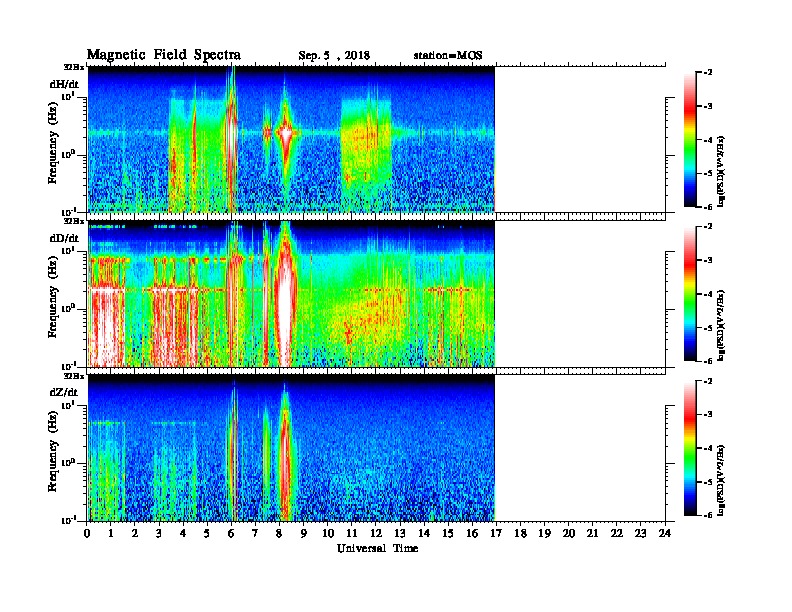This screenshot has height=612, width=792.
Task: Click hour "7" on the time axis
Action: point(256,534)
